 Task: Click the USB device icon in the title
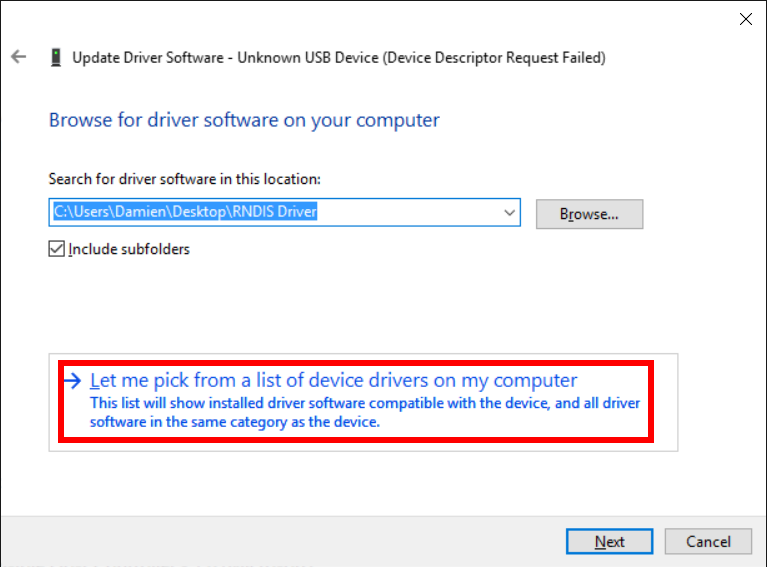[x=56, y=58]
